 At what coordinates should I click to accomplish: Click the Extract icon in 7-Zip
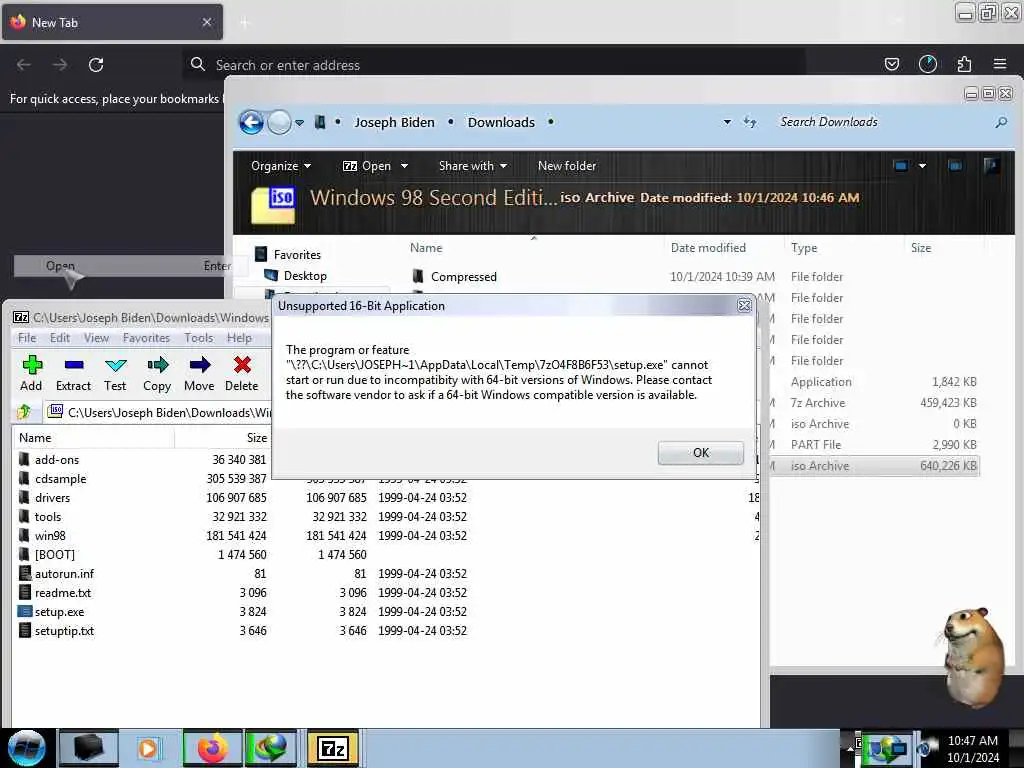click(74, 364)
